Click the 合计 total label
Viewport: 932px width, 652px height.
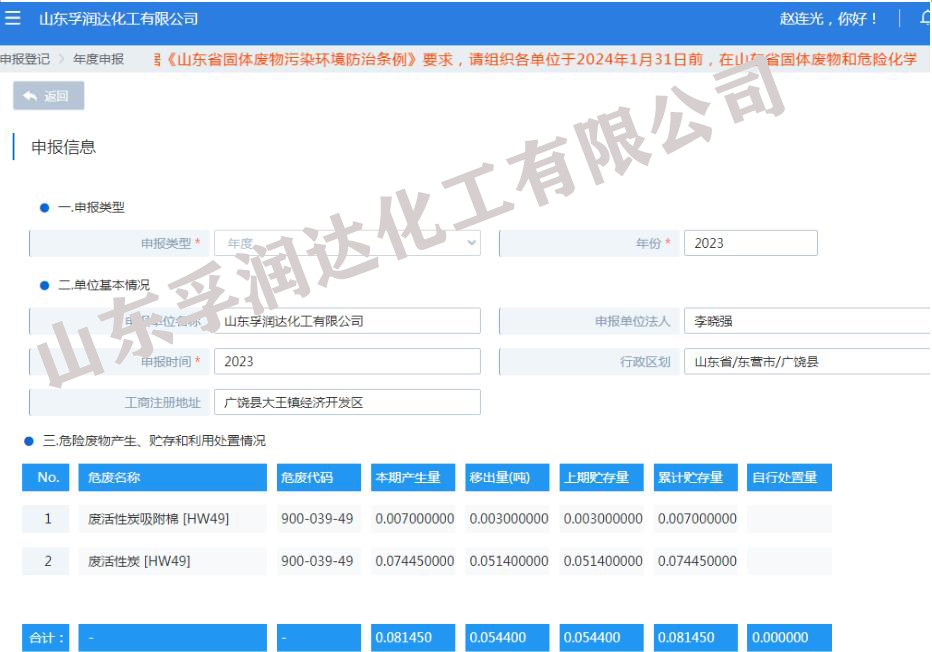coord(46,638)
